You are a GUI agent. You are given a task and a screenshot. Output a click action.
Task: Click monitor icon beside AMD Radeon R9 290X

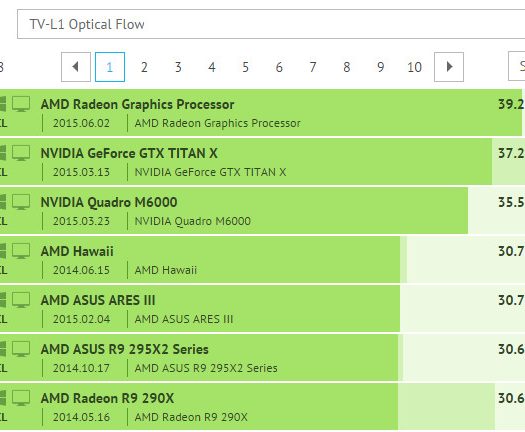coord(21,398)
